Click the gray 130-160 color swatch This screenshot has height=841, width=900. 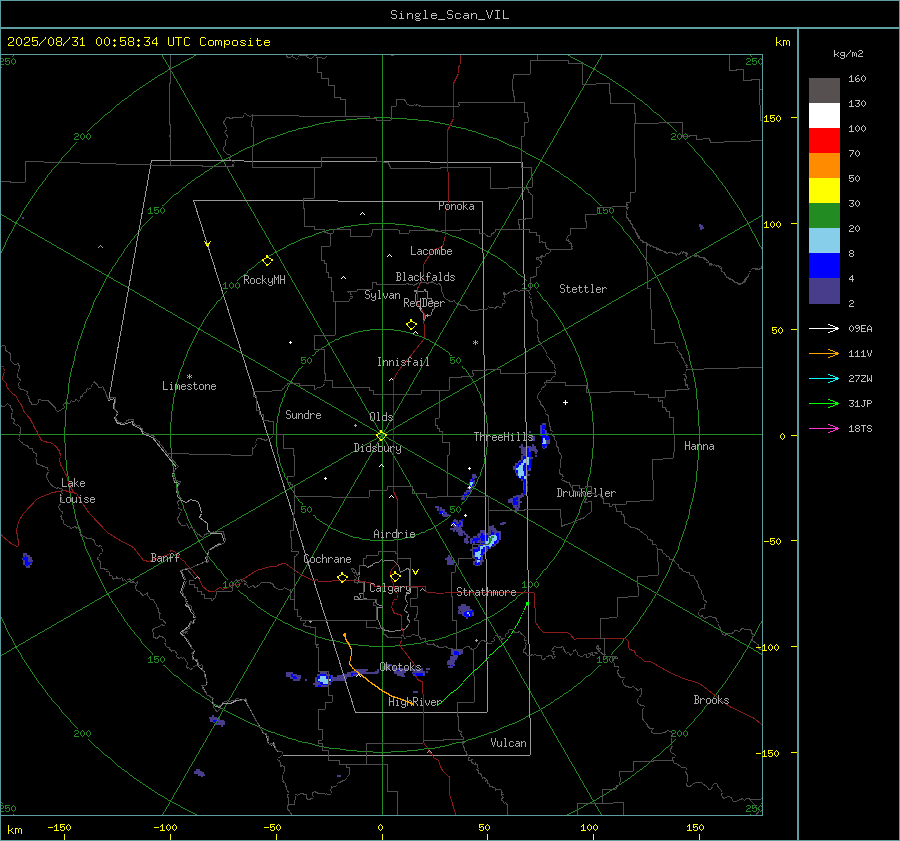(x=824, y=91)
